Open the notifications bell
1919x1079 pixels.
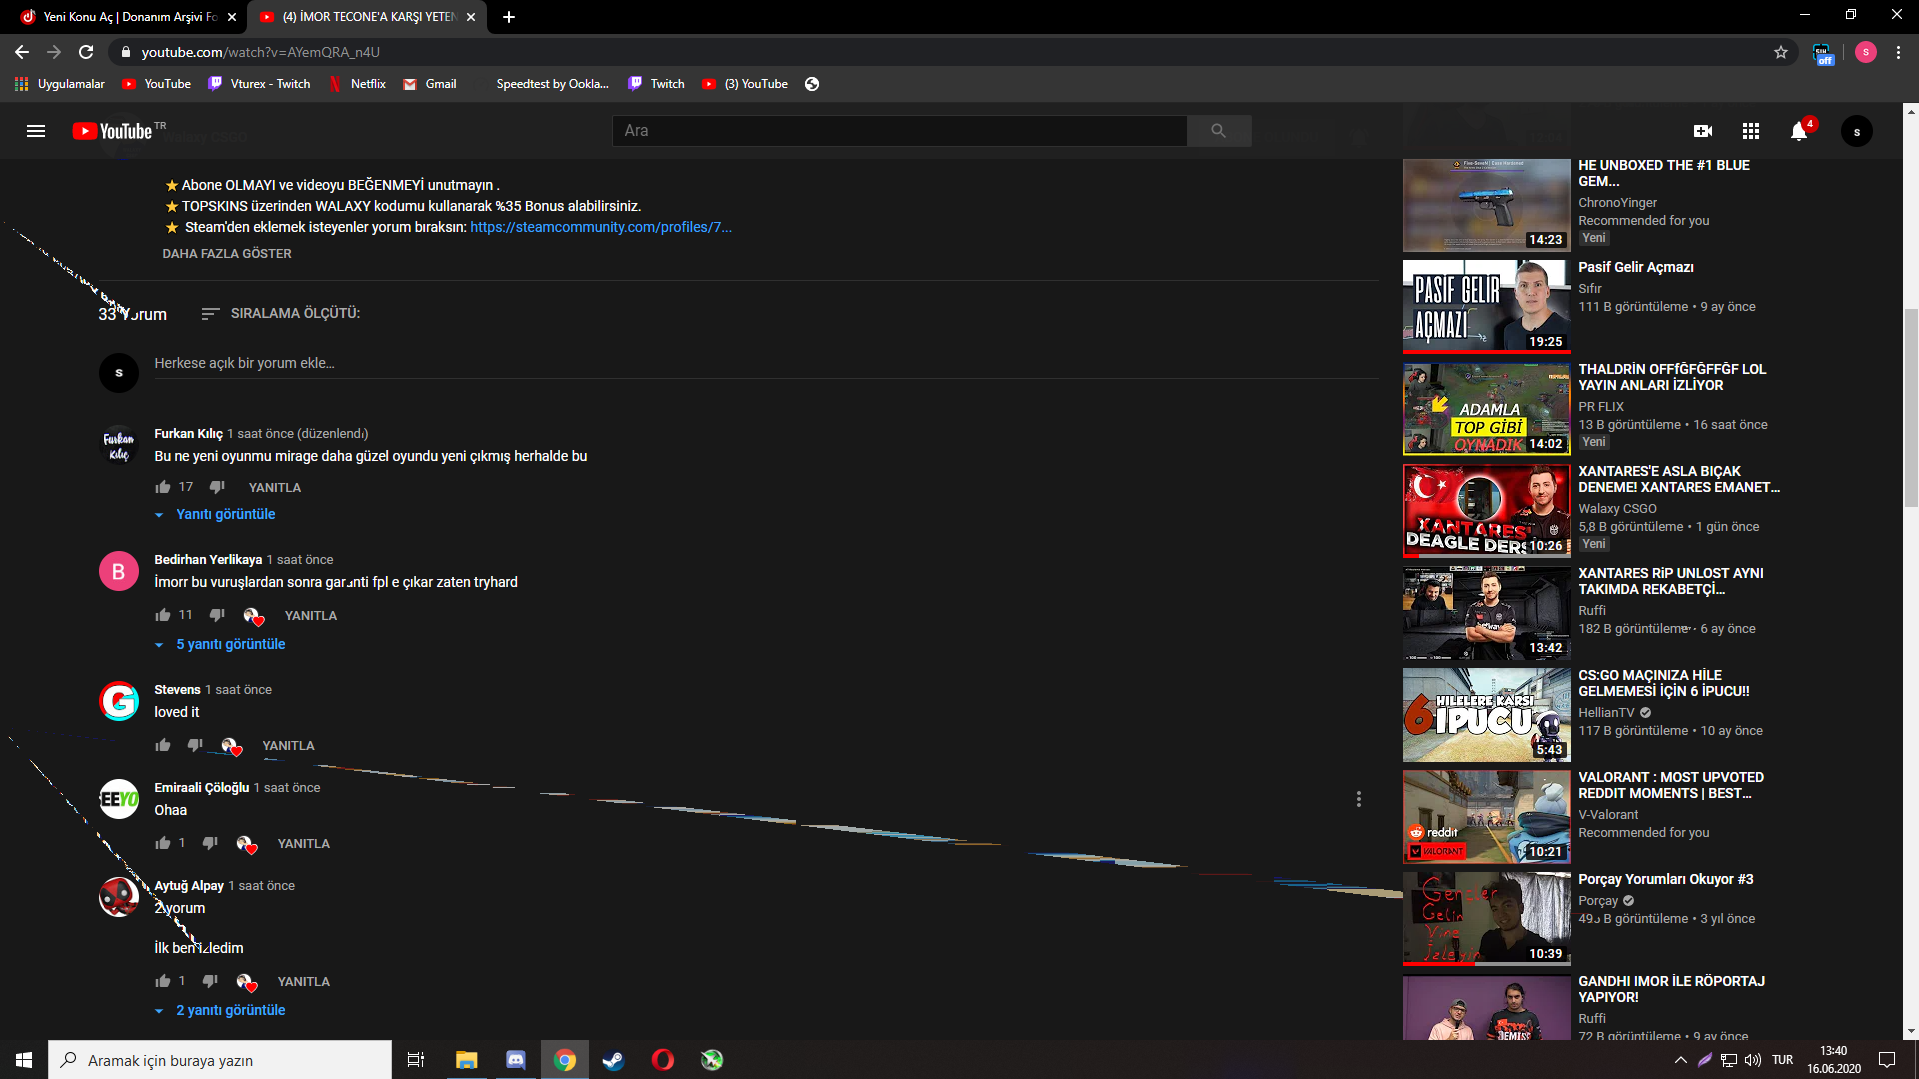tap(1799, 131)
